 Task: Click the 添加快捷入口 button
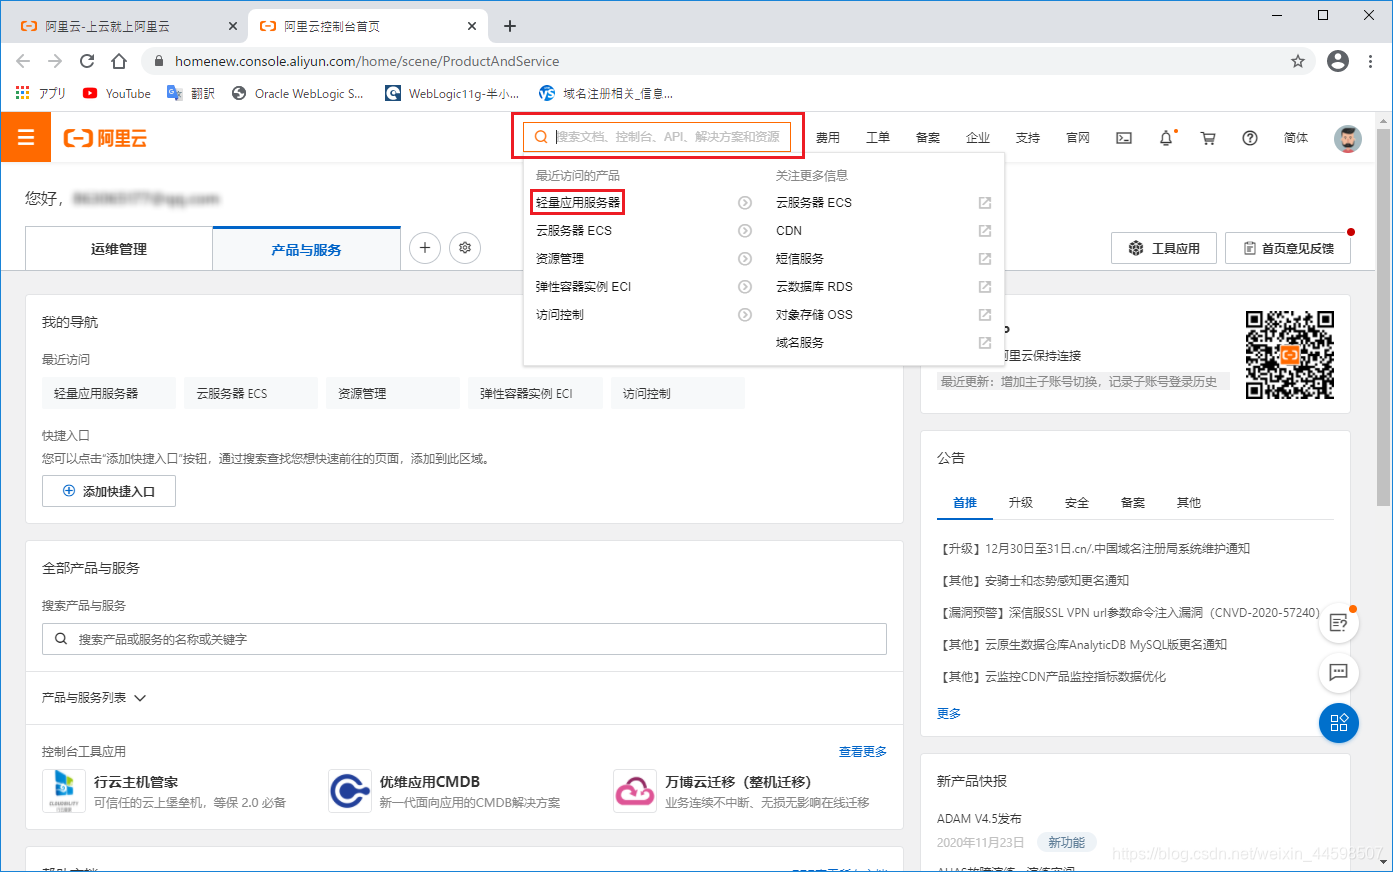point(109,491)
